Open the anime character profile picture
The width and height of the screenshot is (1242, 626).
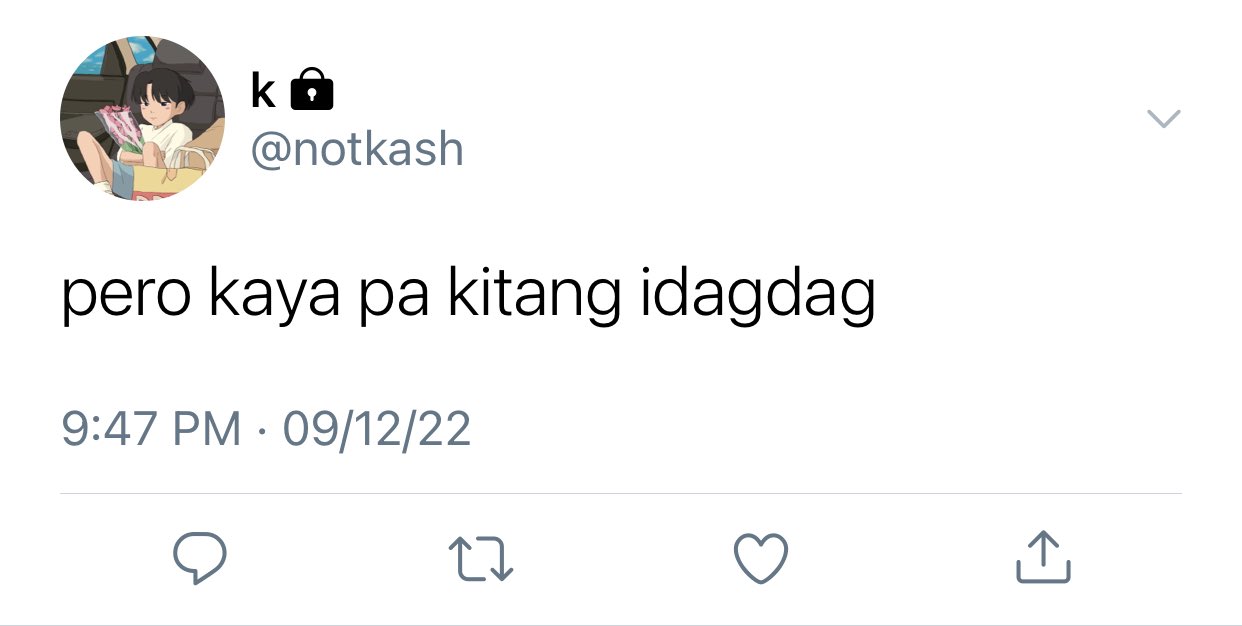click(x=142, y=119)
